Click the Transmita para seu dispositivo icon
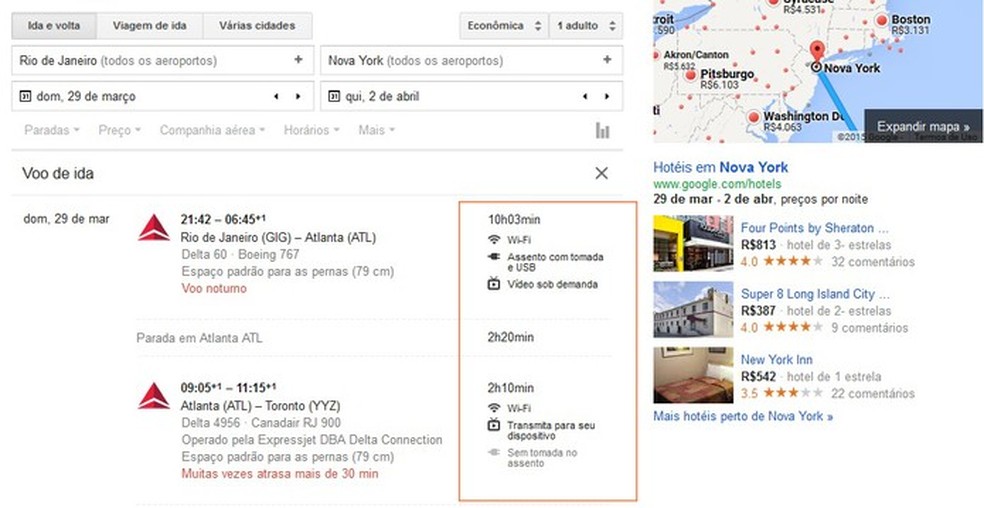This screenshot has width=984, height=508. coord(494,425)
